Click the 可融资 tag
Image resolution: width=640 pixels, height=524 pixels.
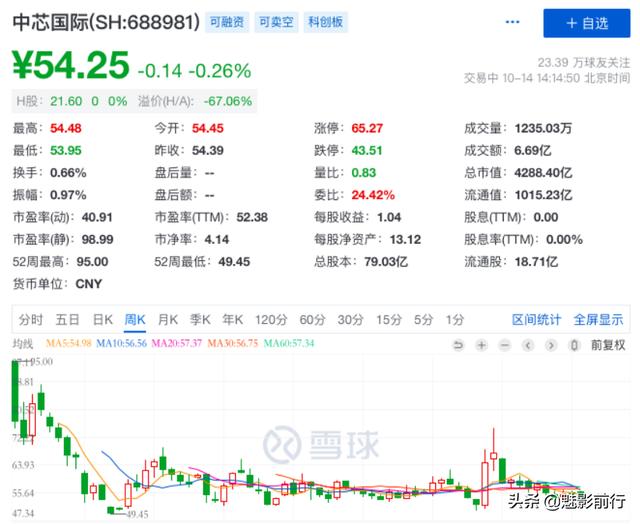click(x=227, y=22)
